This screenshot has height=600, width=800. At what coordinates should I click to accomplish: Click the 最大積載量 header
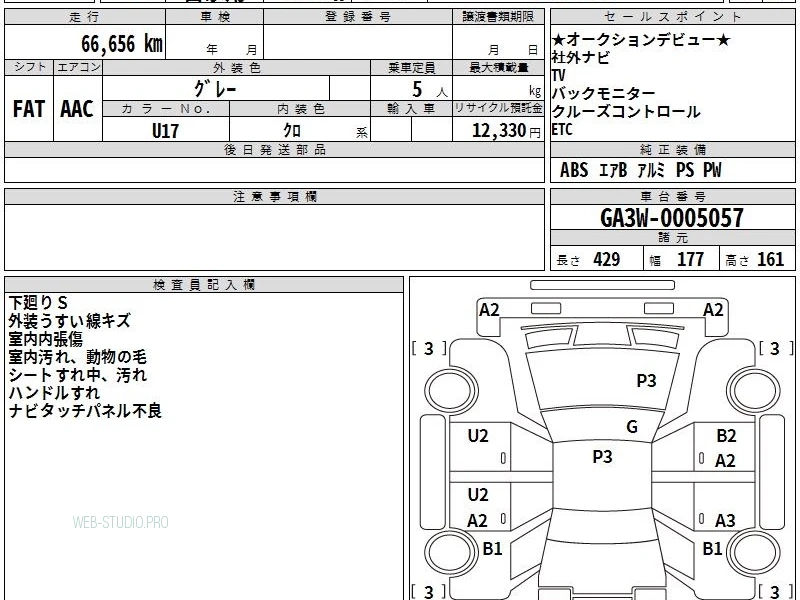[x=498, y=68]
